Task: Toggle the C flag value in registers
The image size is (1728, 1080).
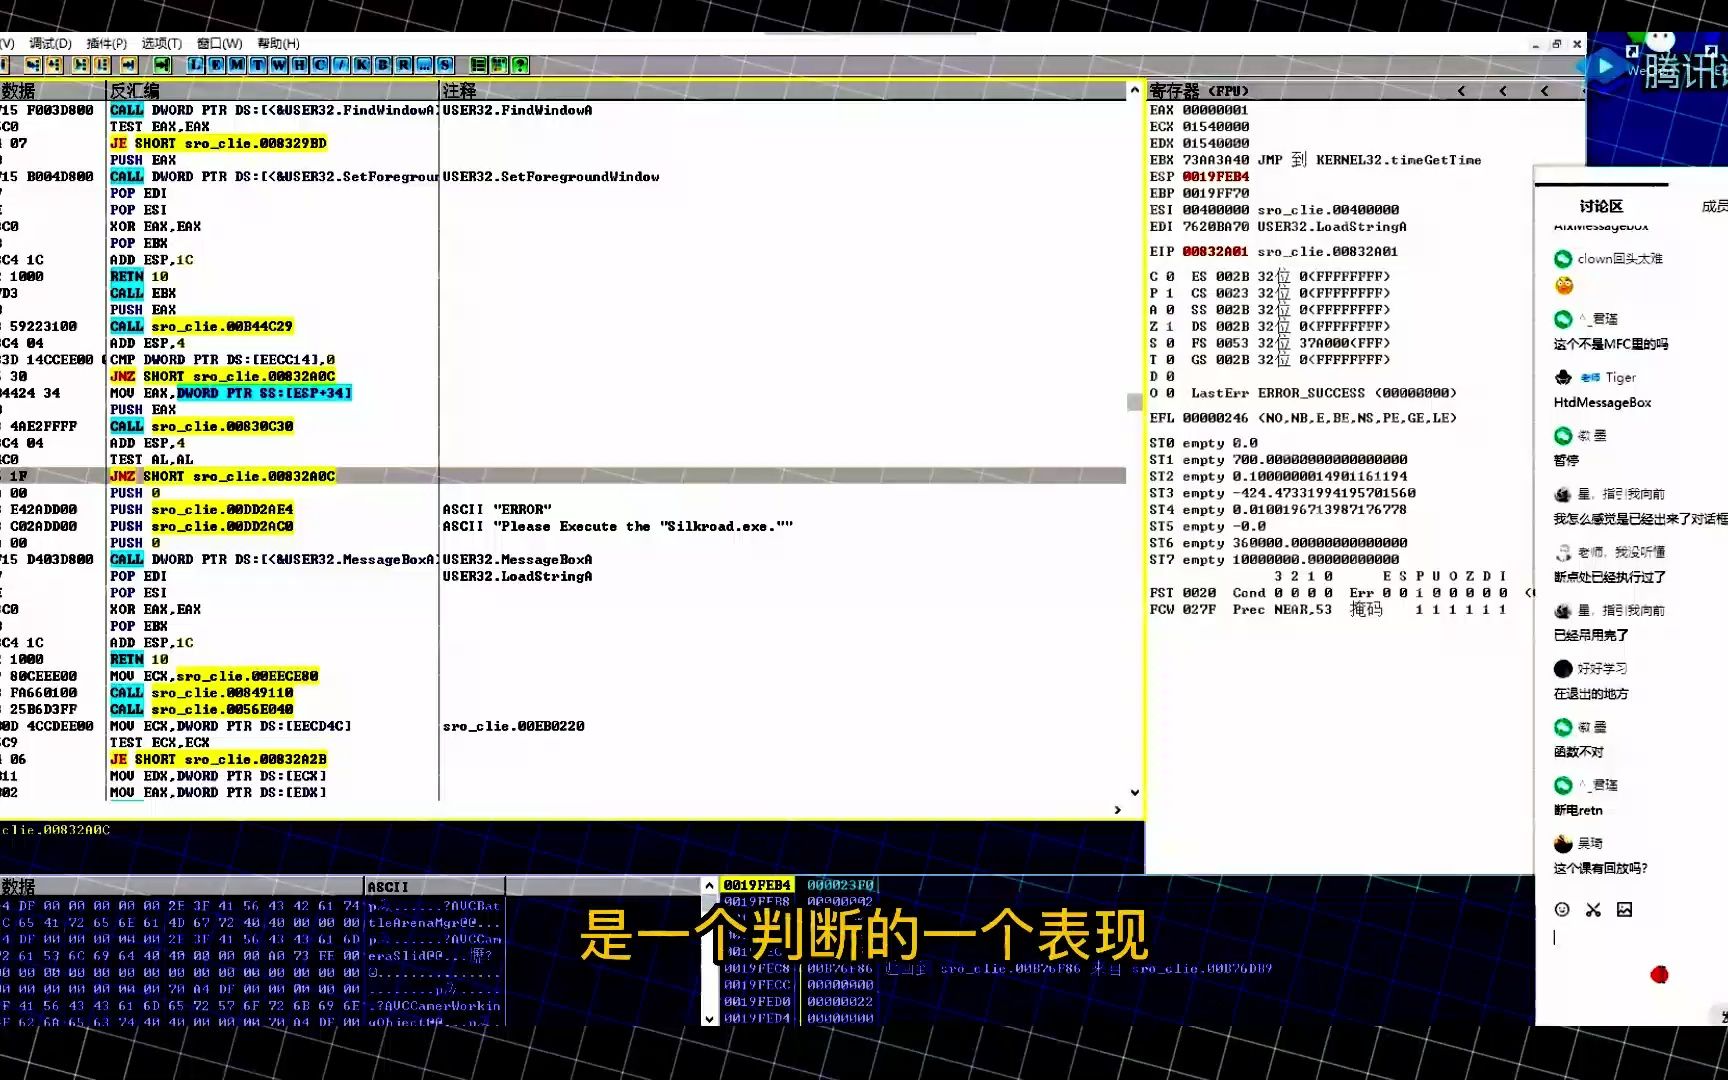Action: click(x=1170, y=276)
